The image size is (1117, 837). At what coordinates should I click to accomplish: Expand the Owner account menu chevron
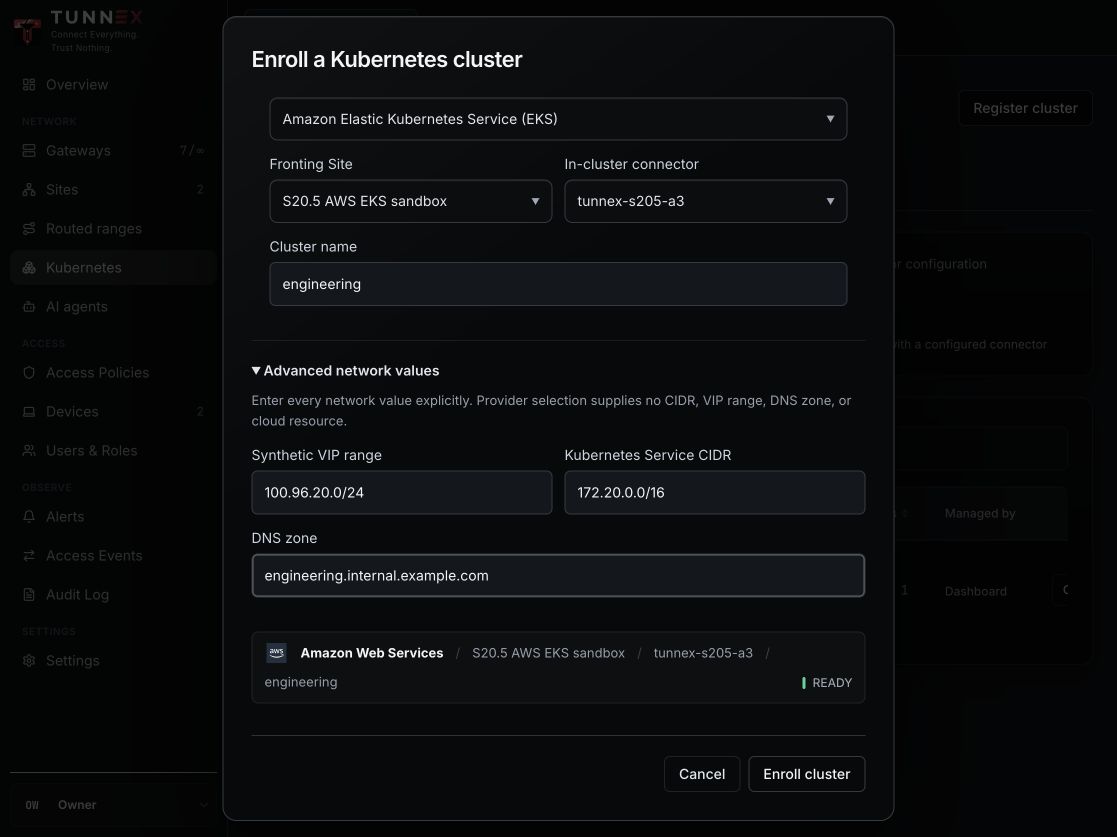pyautogui.click(x=204, y=805)
